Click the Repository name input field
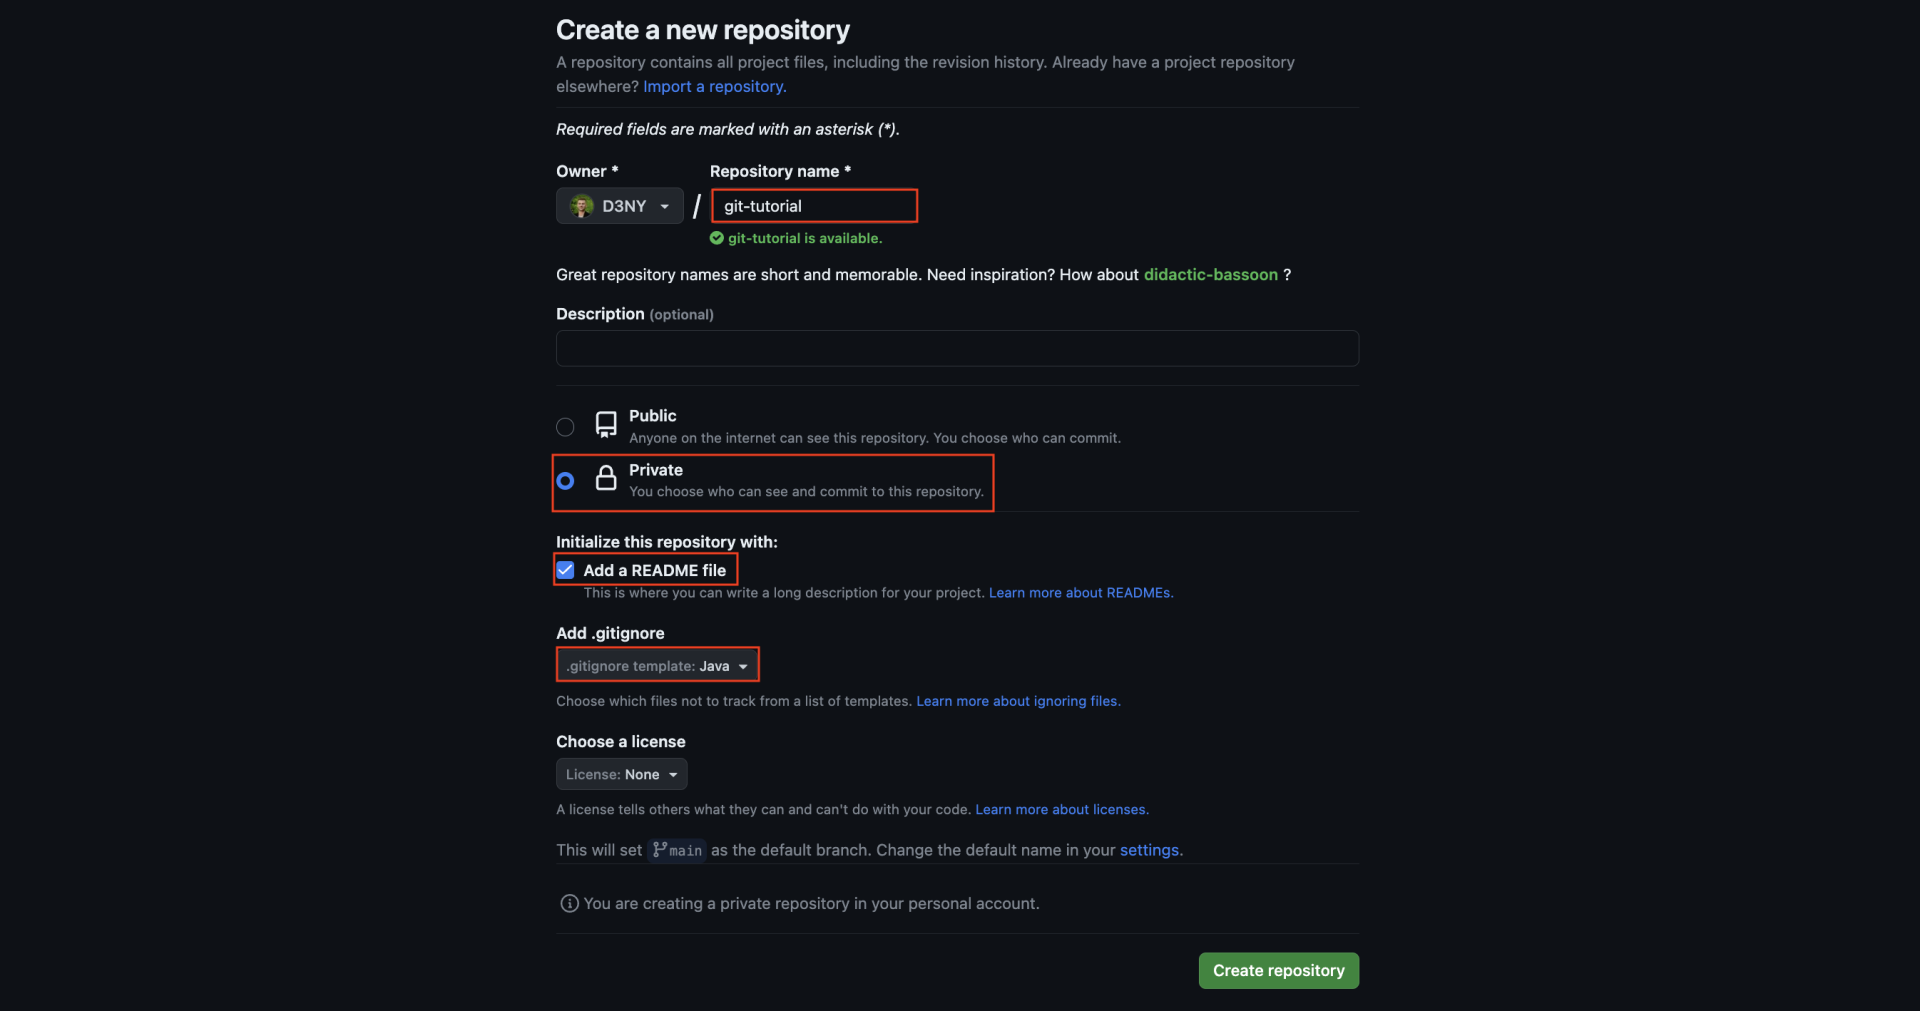Viewport: 1920px width, 1011px height. [814, 206]
